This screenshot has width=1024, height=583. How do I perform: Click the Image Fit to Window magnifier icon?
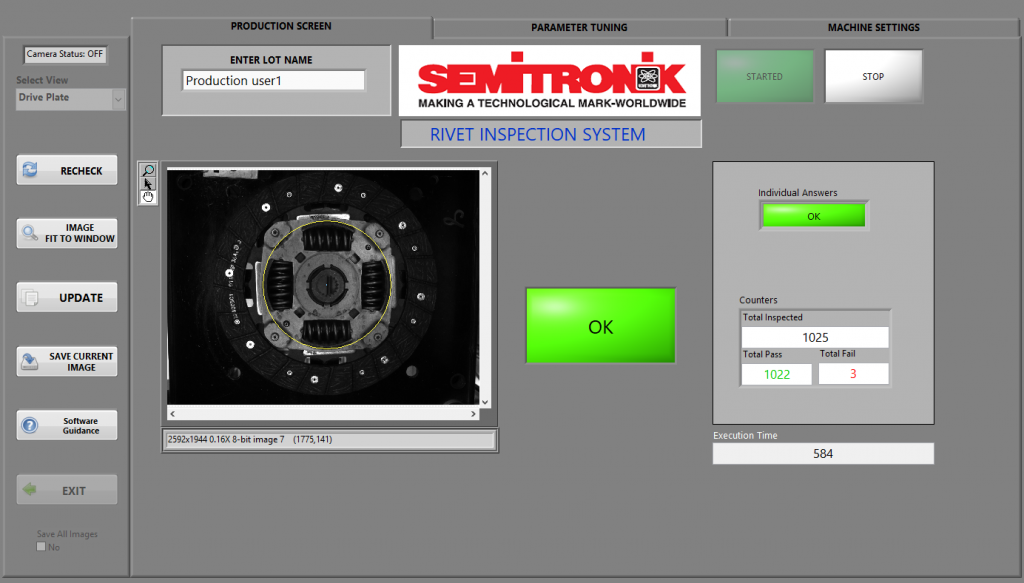click(x=30, y=233)
